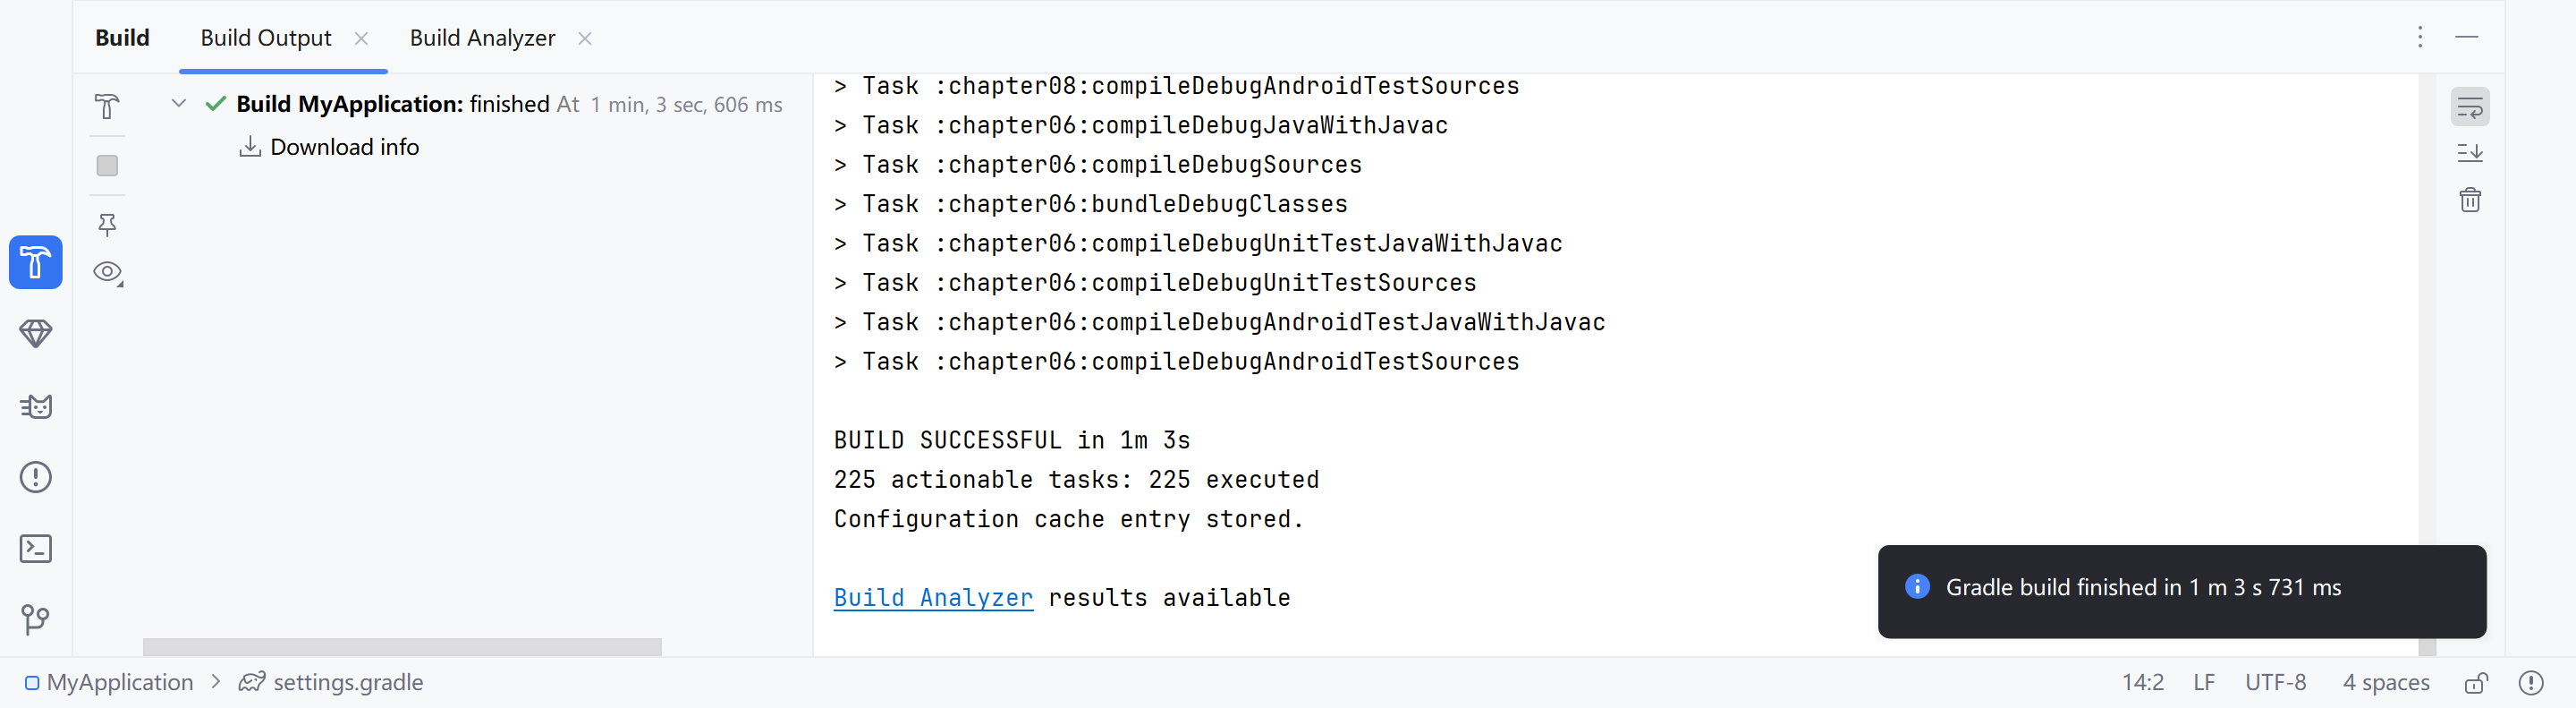Click the horizontal scrollbar in build tree
Image resolution: width=2576 pixels, height=708 pixels.
(x=402, y=647)
